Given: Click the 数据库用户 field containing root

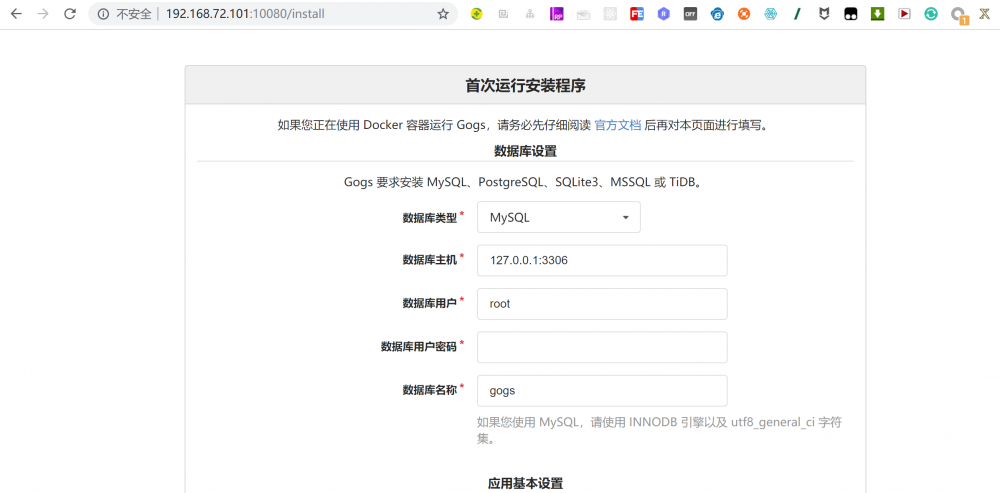Looking at the screenshot, I should point(602,304).
